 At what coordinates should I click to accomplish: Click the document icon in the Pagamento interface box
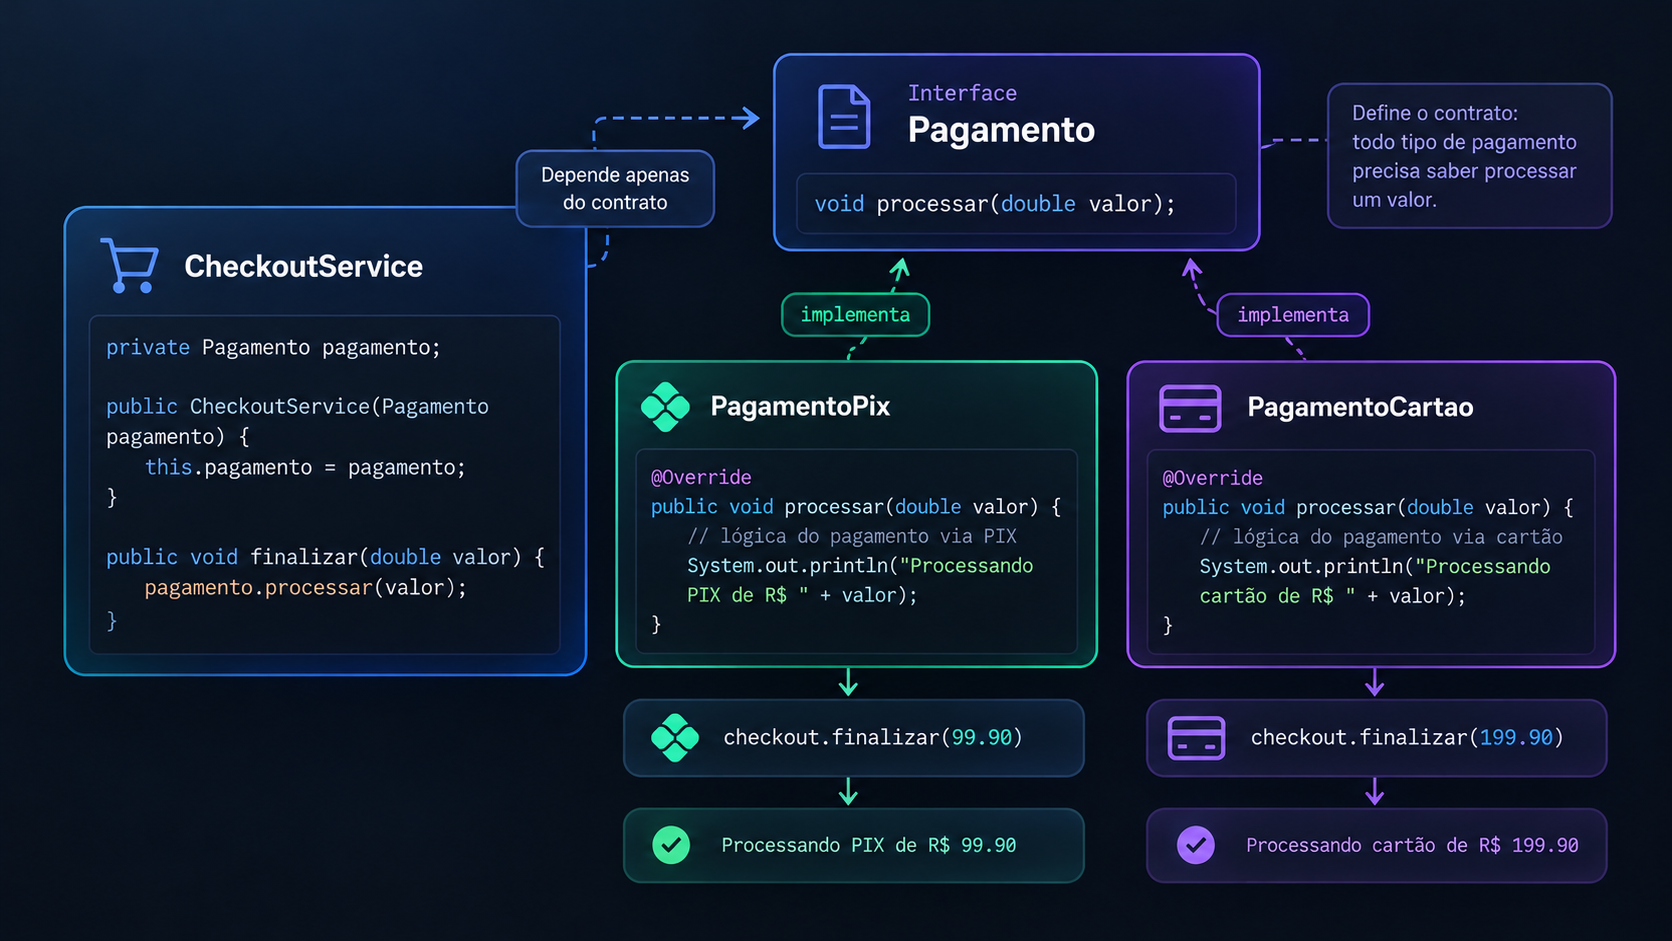click(x=844, y=117)
